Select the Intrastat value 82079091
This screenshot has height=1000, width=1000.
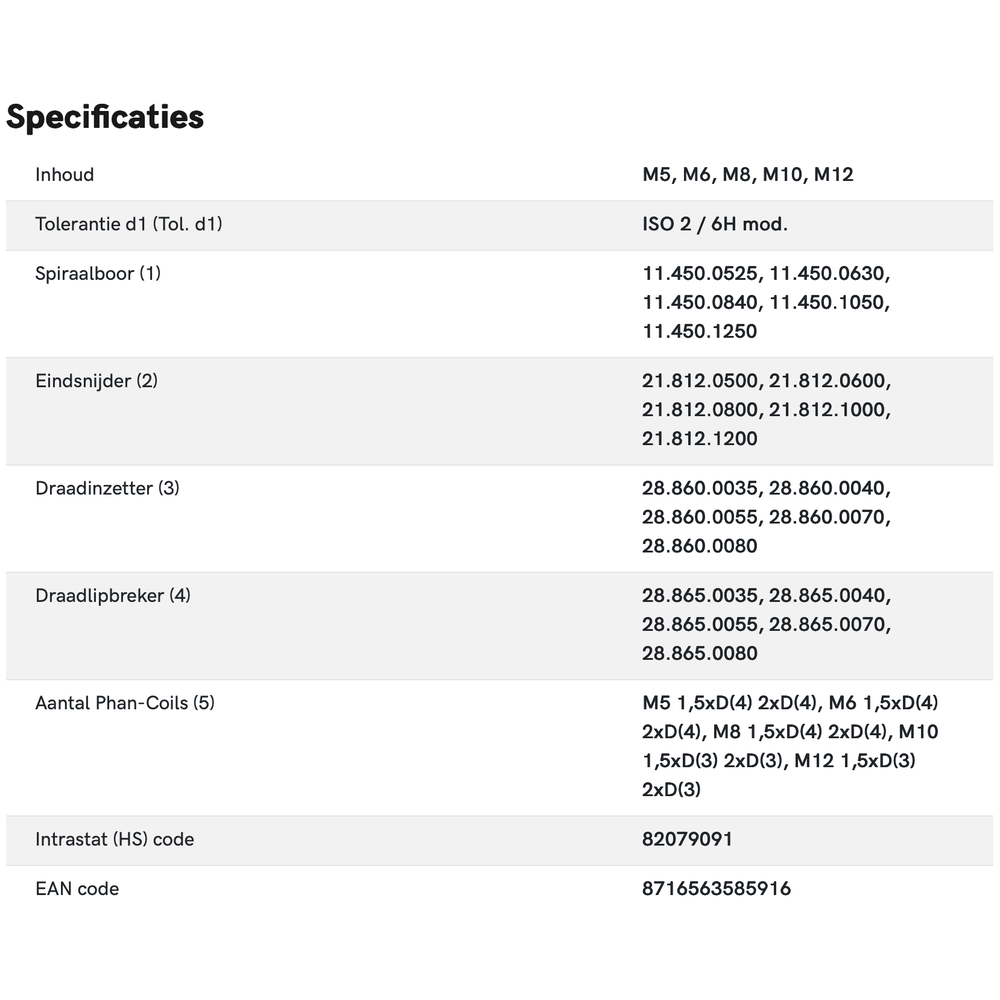click(687, 839)
